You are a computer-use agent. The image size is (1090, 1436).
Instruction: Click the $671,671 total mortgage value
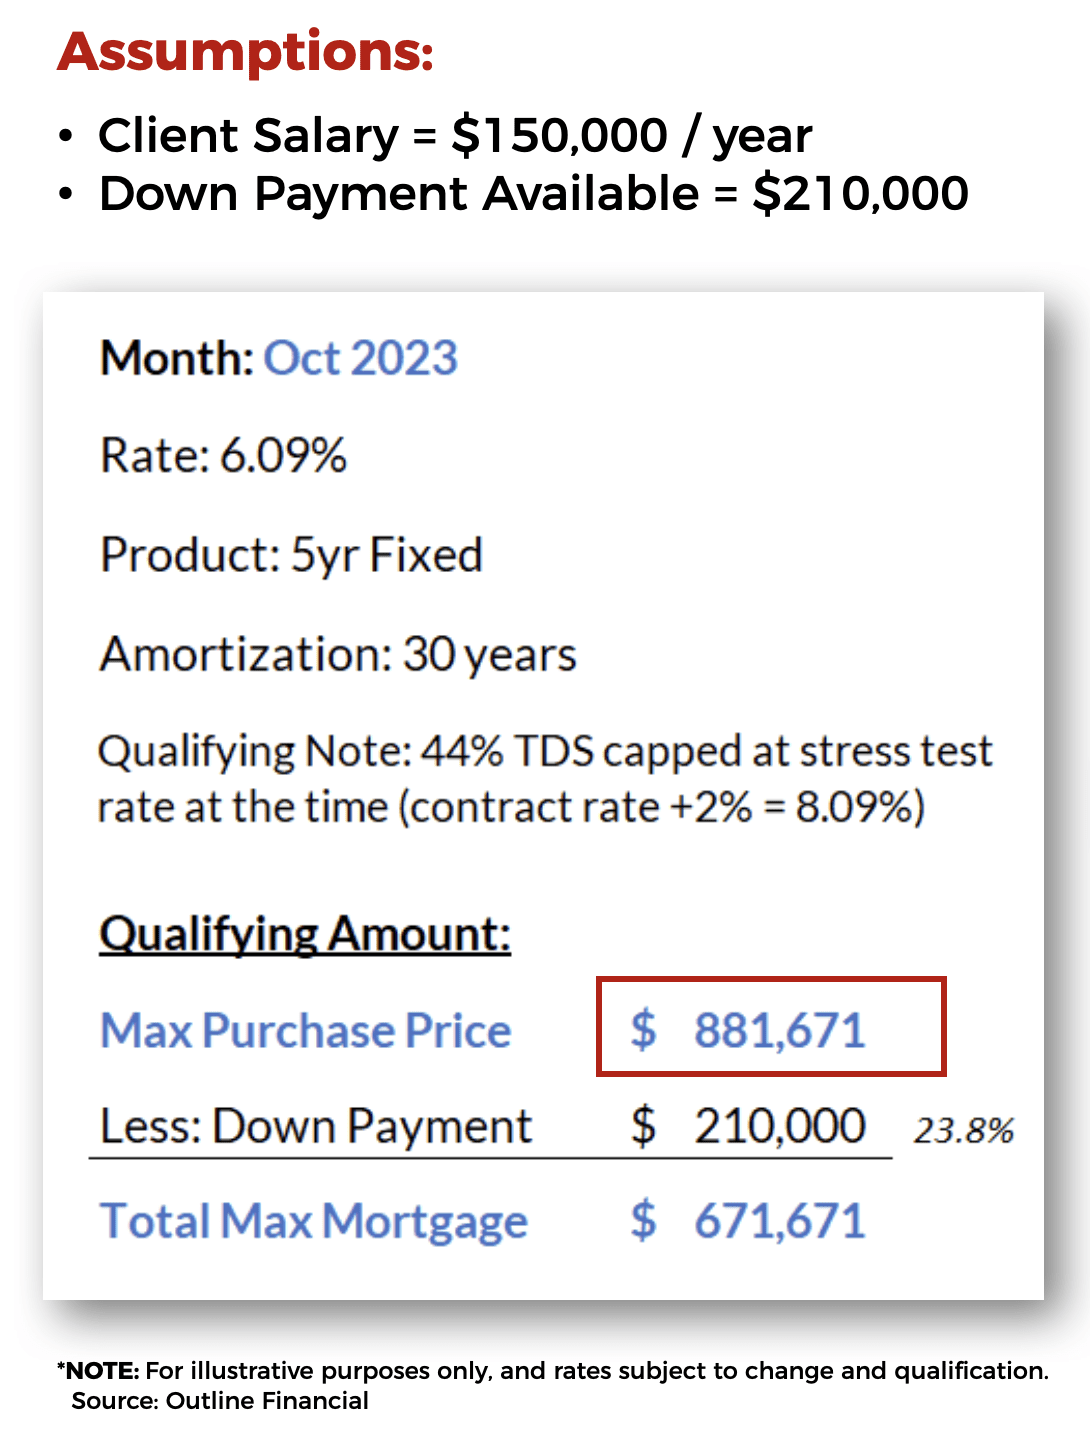coord(779,1222)
